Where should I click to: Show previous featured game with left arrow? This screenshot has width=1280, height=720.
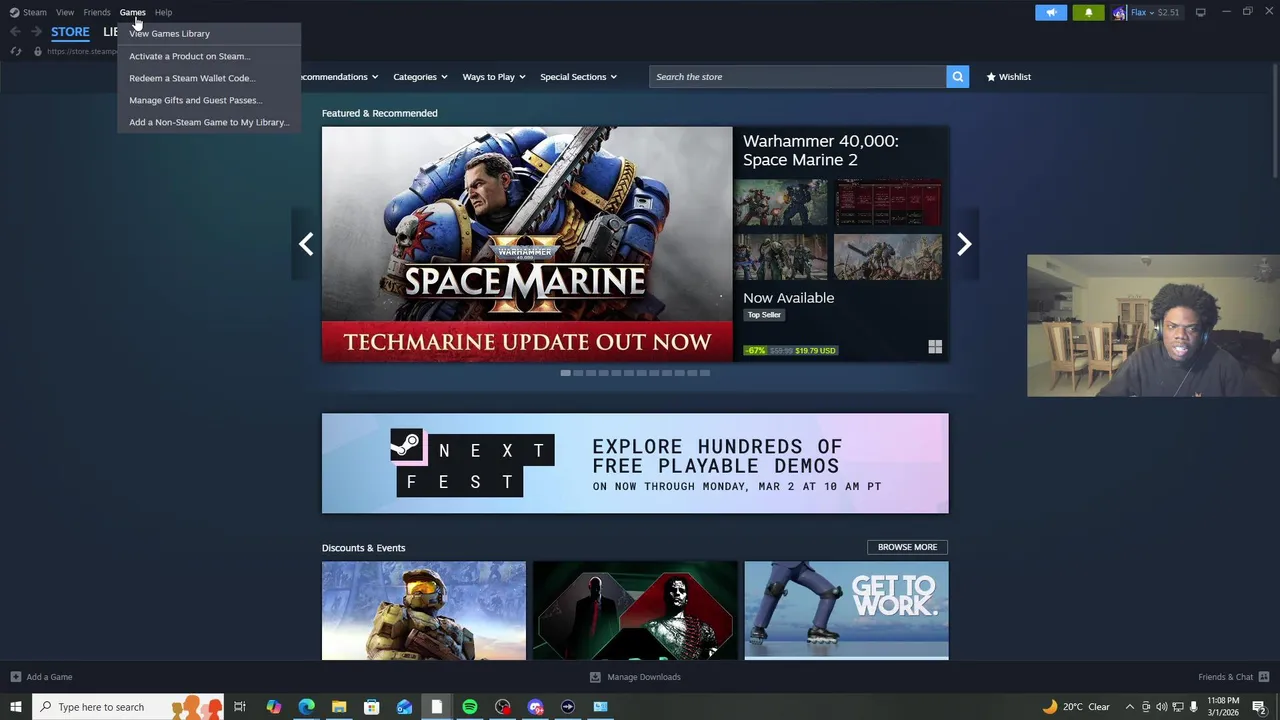click(x=306, y=244)
